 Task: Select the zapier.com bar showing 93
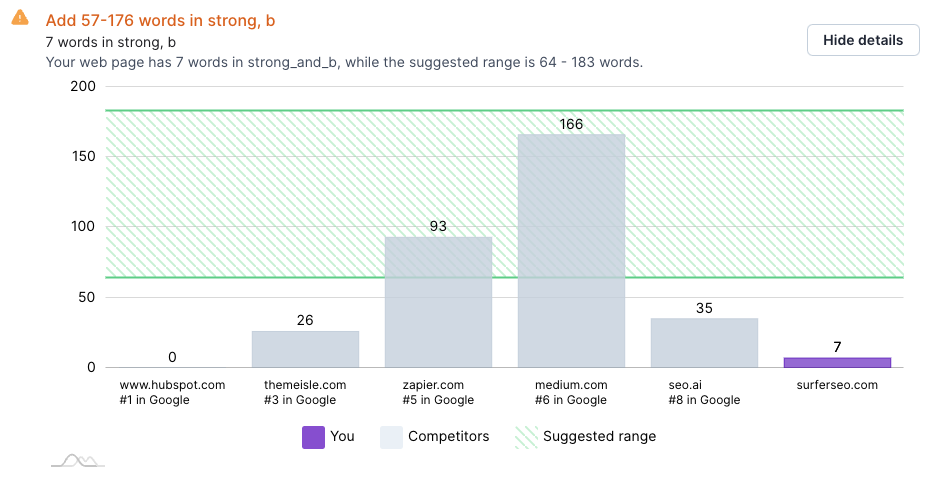point(438,301)
